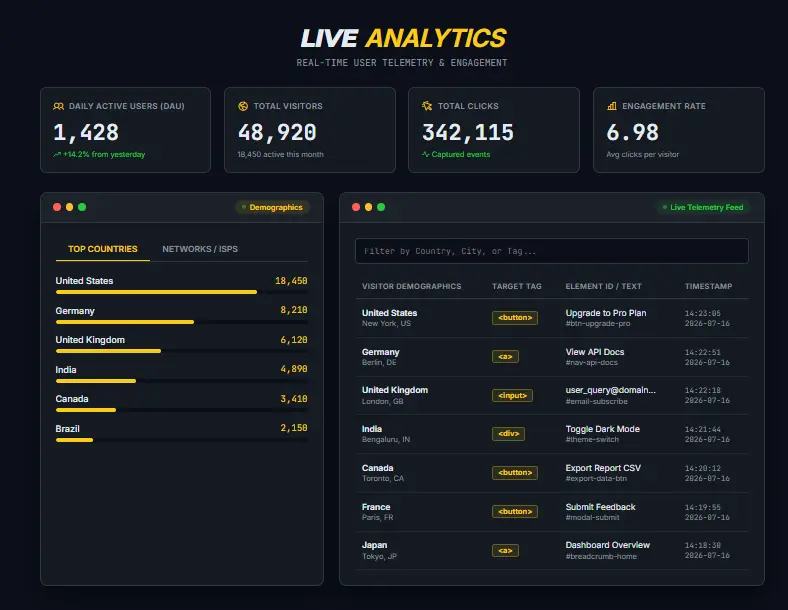788x610 pixels.
Task: Click the <input> tag in United Kingdom row
Action: [x=512, y=395]
